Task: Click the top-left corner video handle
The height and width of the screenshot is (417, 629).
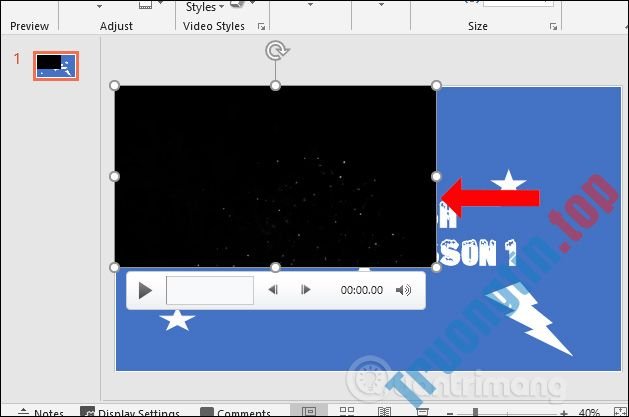Action: tap(114, 85)
